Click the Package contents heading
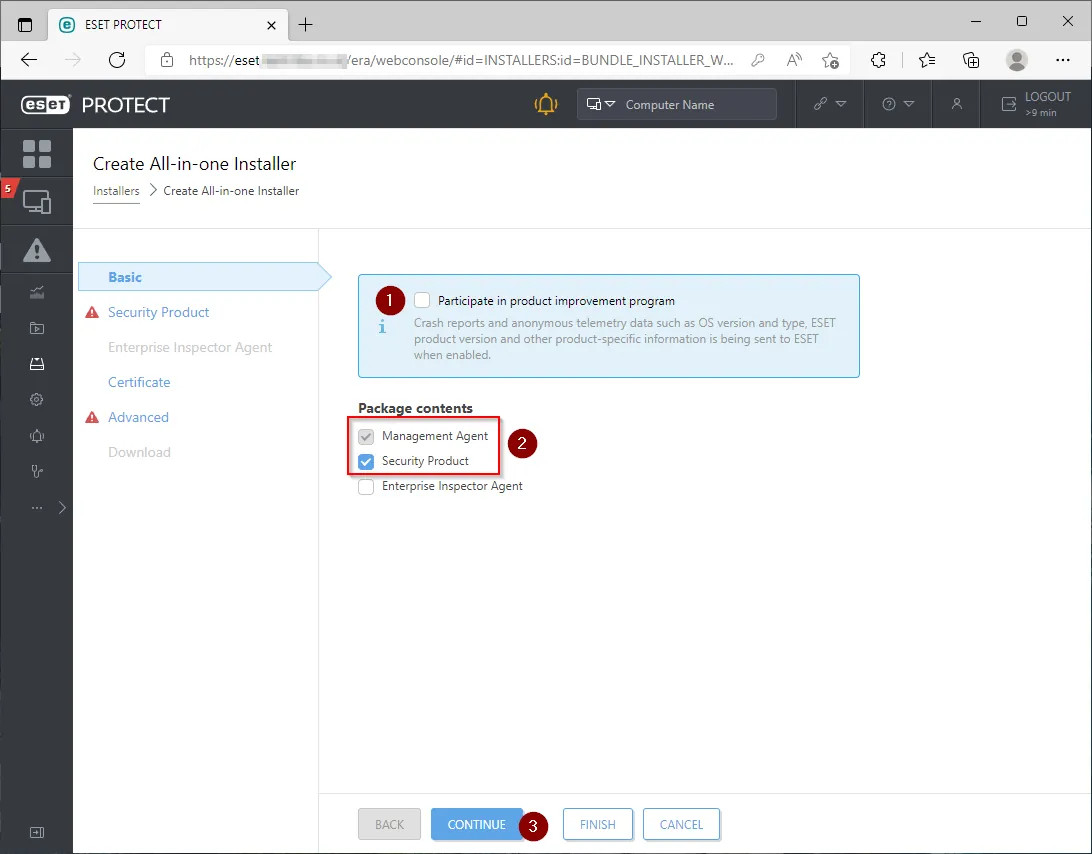 click(x=415, y=408)
